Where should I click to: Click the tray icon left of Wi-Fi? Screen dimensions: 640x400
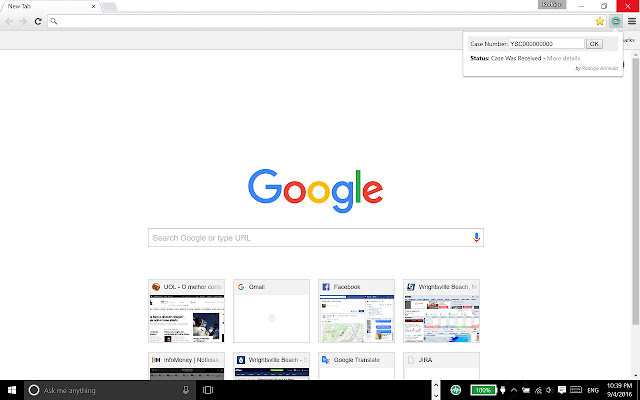click(526, 390)
